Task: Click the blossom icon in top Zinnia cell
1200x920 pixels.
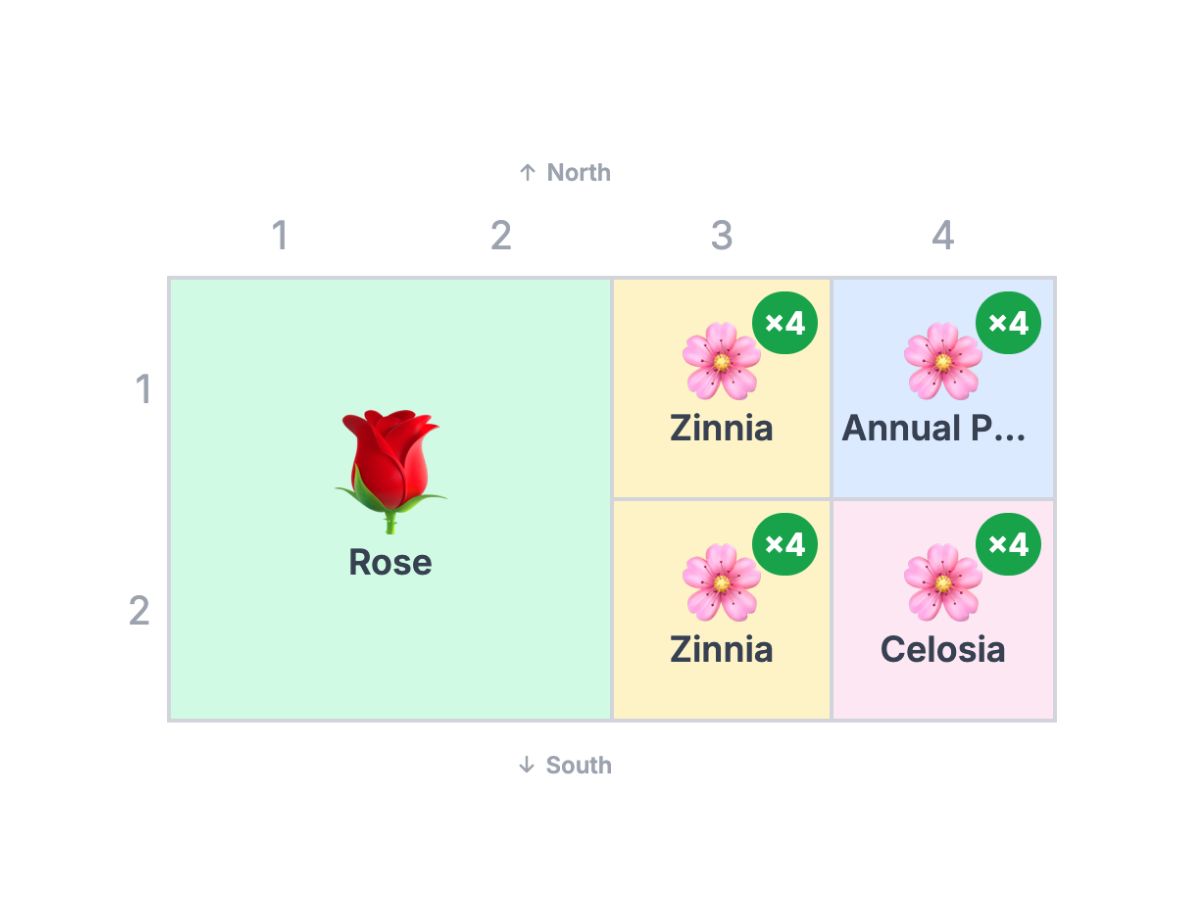Action: click(722, 361)
